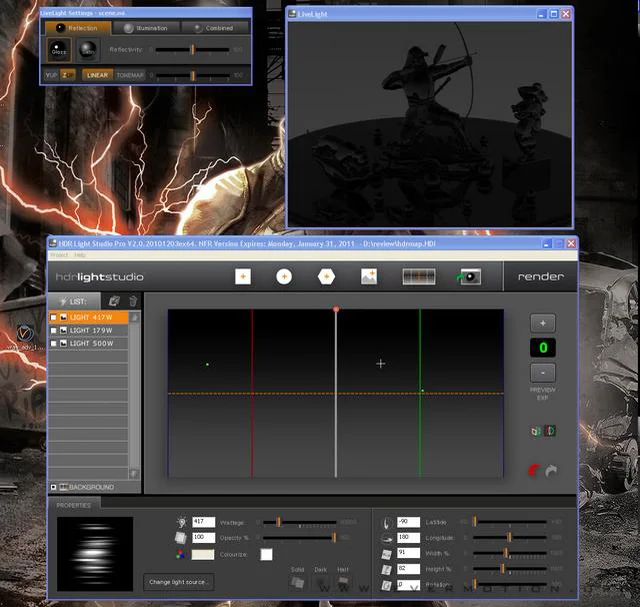Click the opacity icon in properties
This screenshot has height=607, width=640.
[x=181, y=538]
